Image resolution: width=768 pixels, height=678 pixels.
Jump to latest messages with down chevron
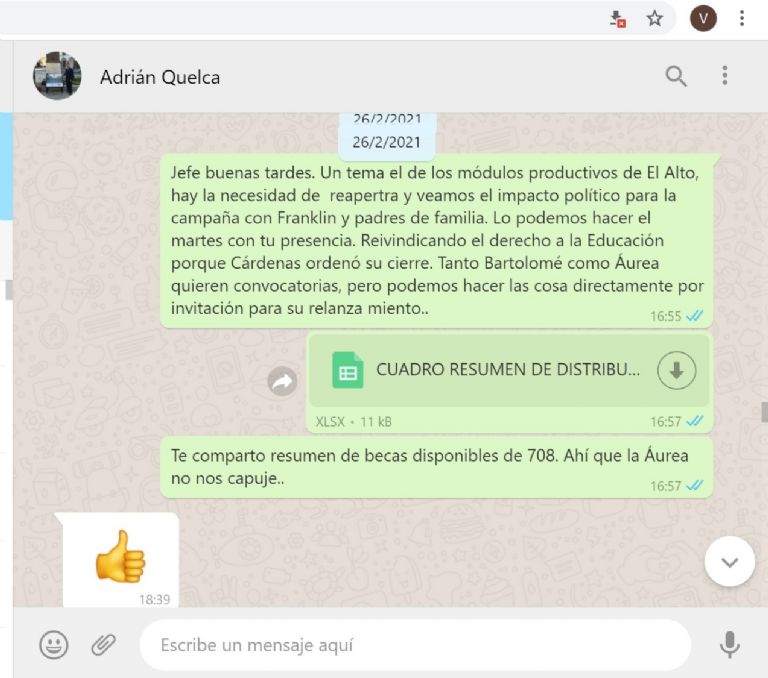pos(730,561)
